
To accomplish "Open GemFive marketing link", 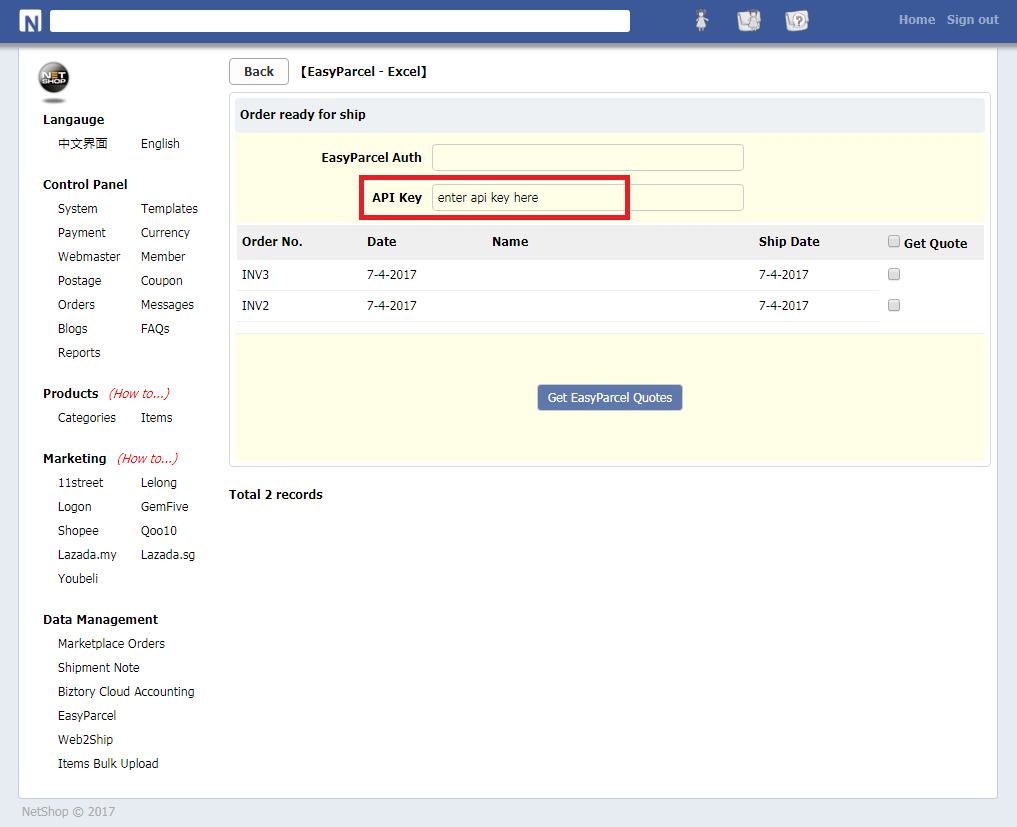I will 165,506.
